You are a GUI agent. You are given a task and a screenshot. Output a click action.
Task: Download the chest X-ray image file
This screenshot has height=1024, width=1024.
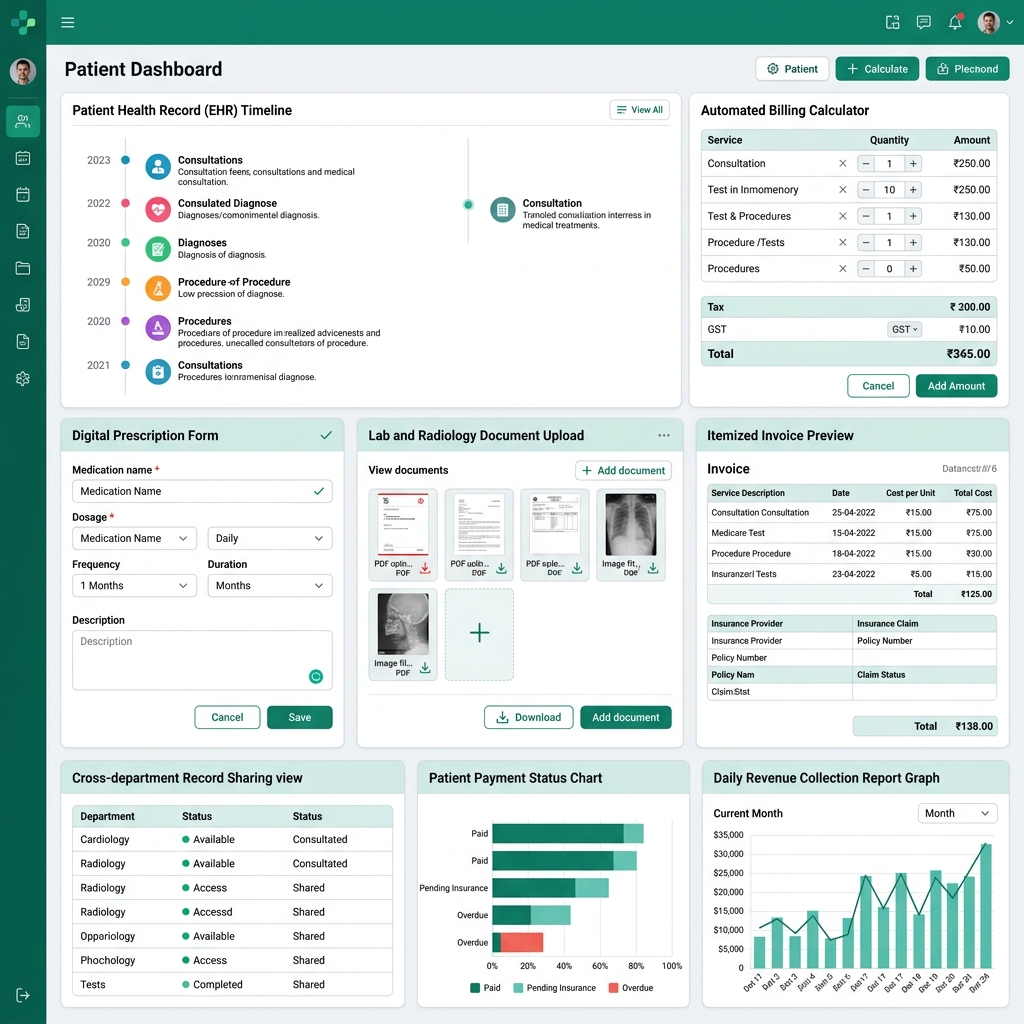pos(652,568)
